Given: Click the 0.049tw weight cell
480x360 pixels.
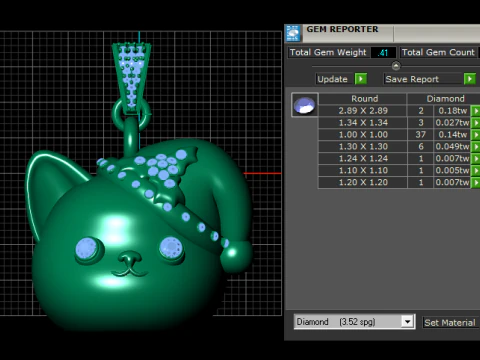Looking at the screenshot, I should [452, 147].
